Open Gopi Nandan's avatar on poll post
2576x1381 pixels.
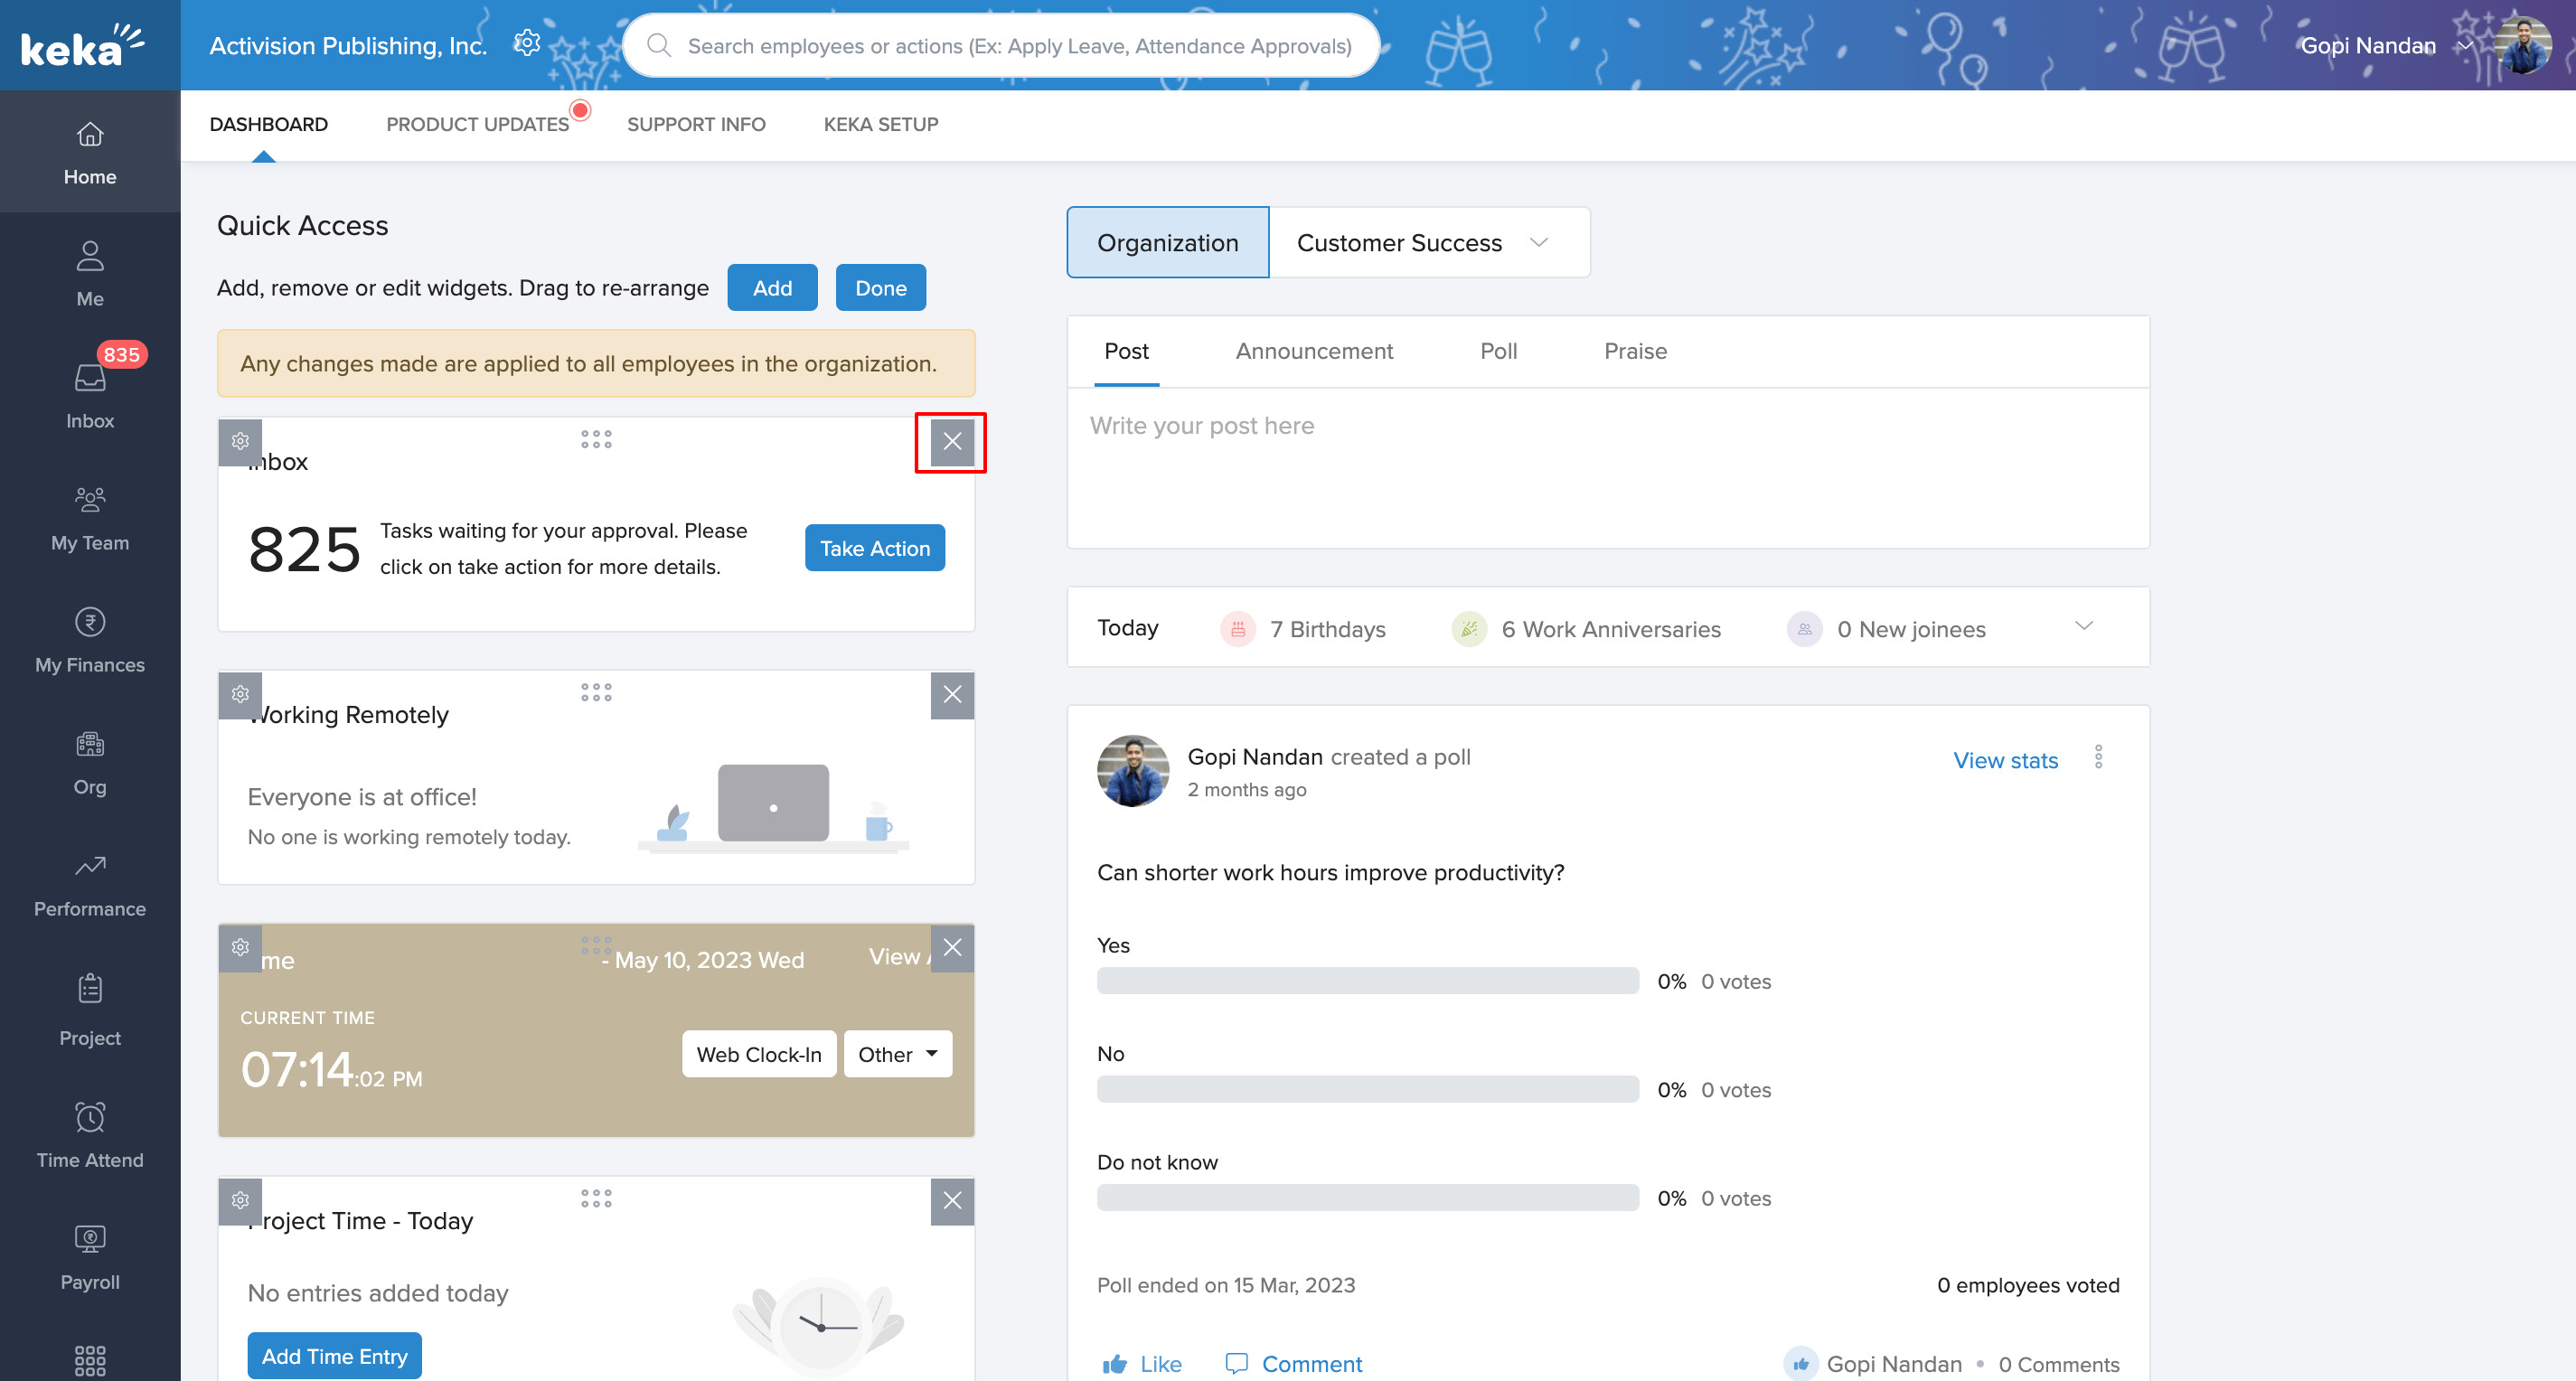coord(1133,771)
